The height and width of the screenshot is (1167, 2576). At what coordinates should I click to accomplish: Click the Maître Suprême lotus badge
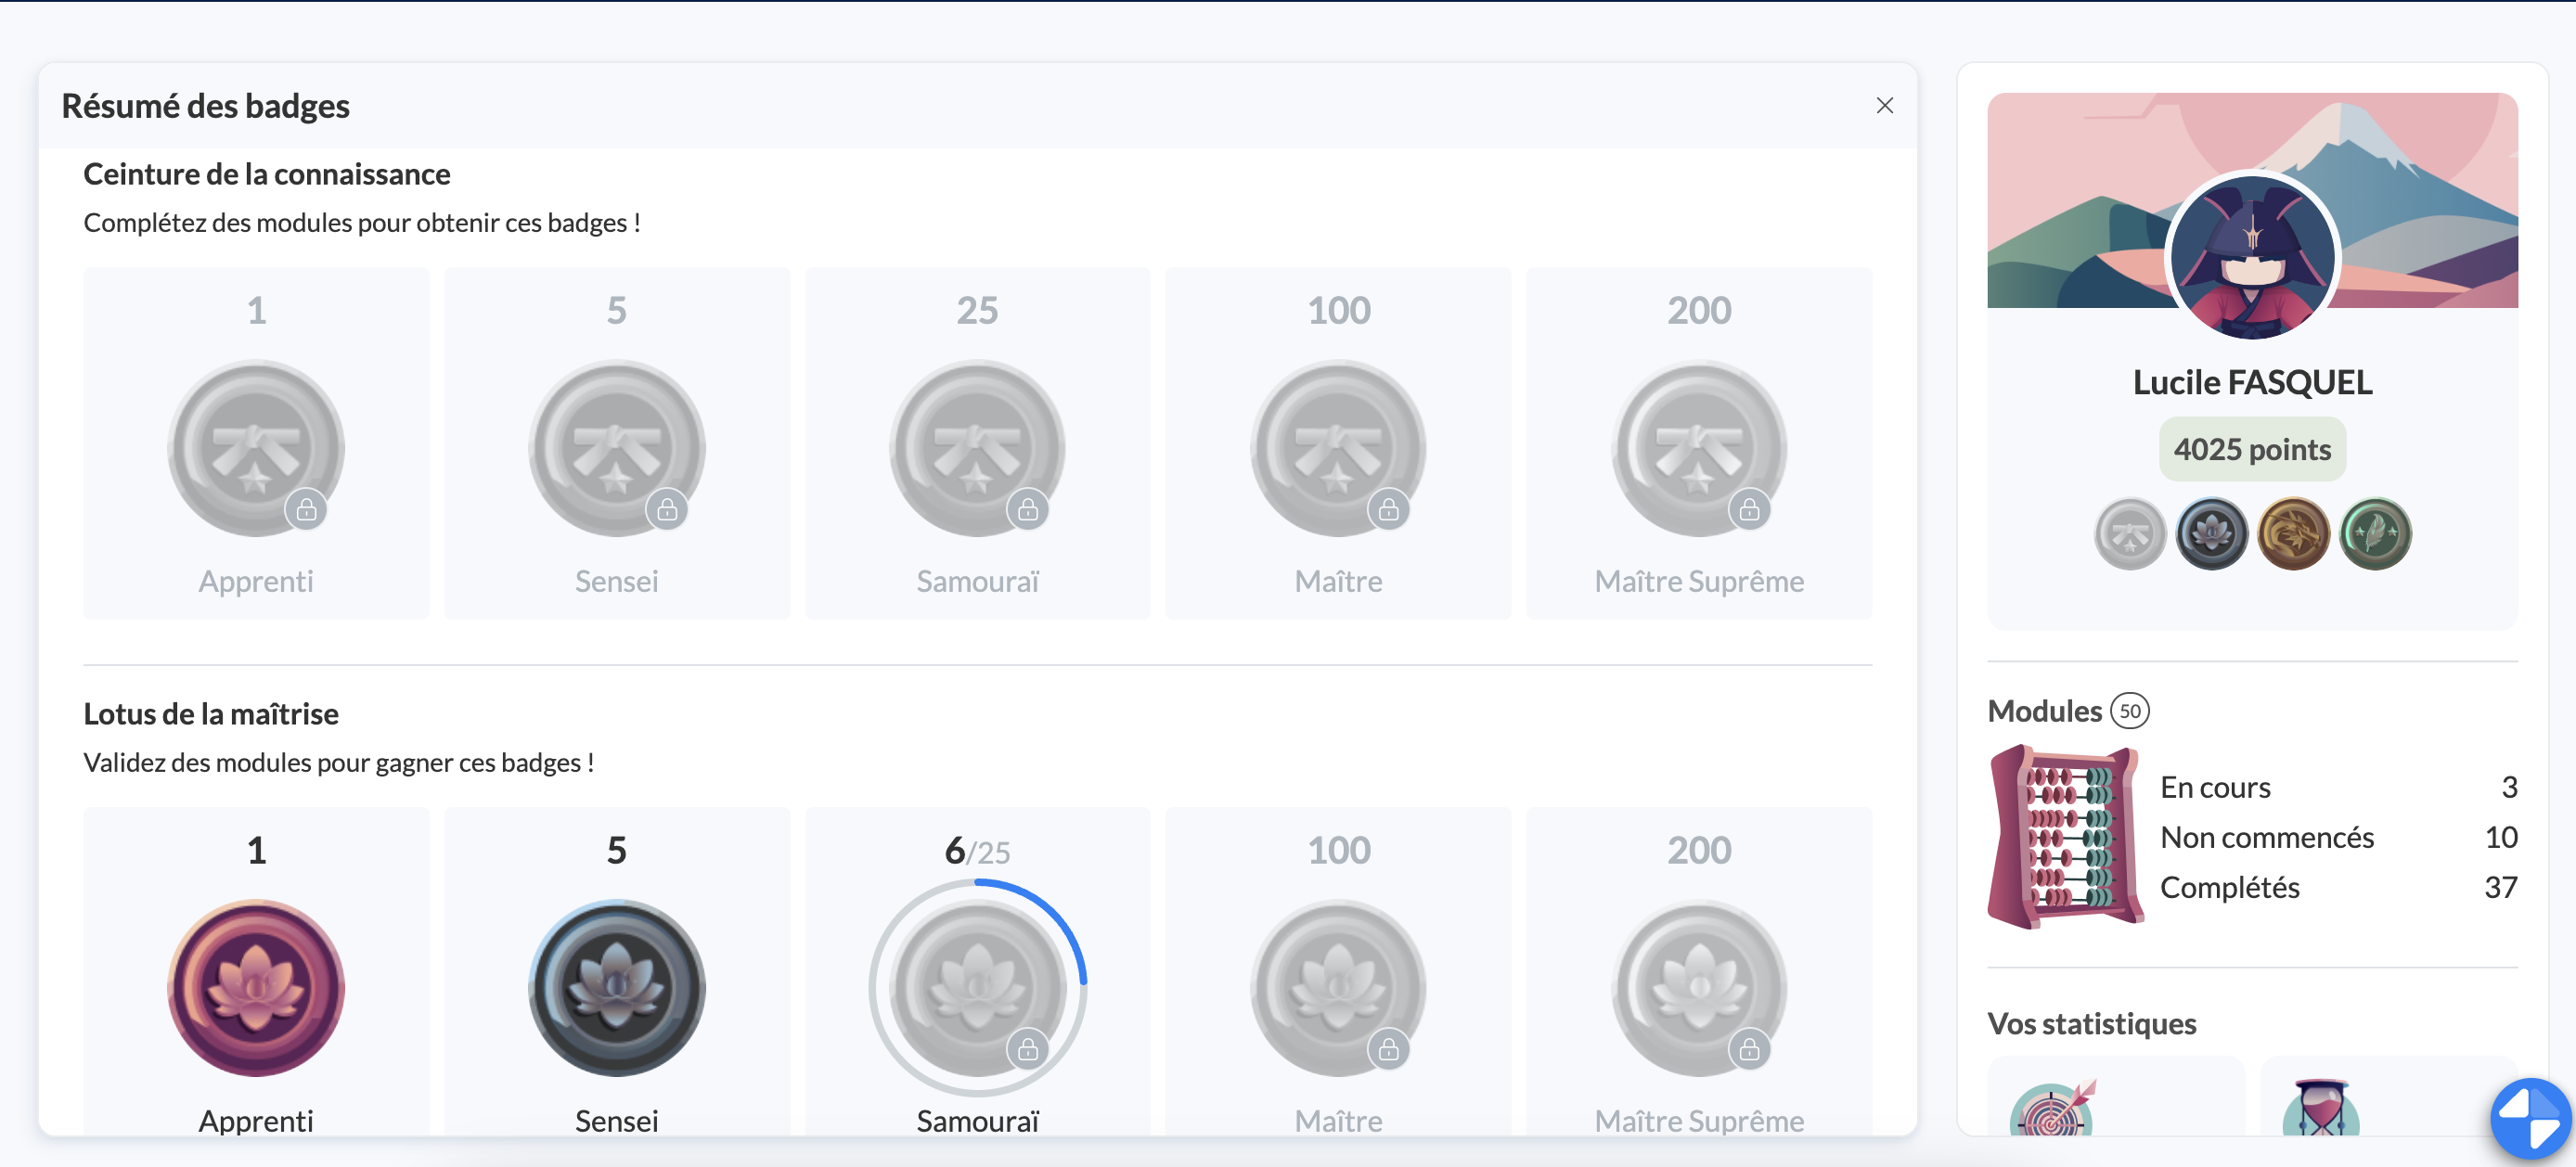click(1698, 987)
